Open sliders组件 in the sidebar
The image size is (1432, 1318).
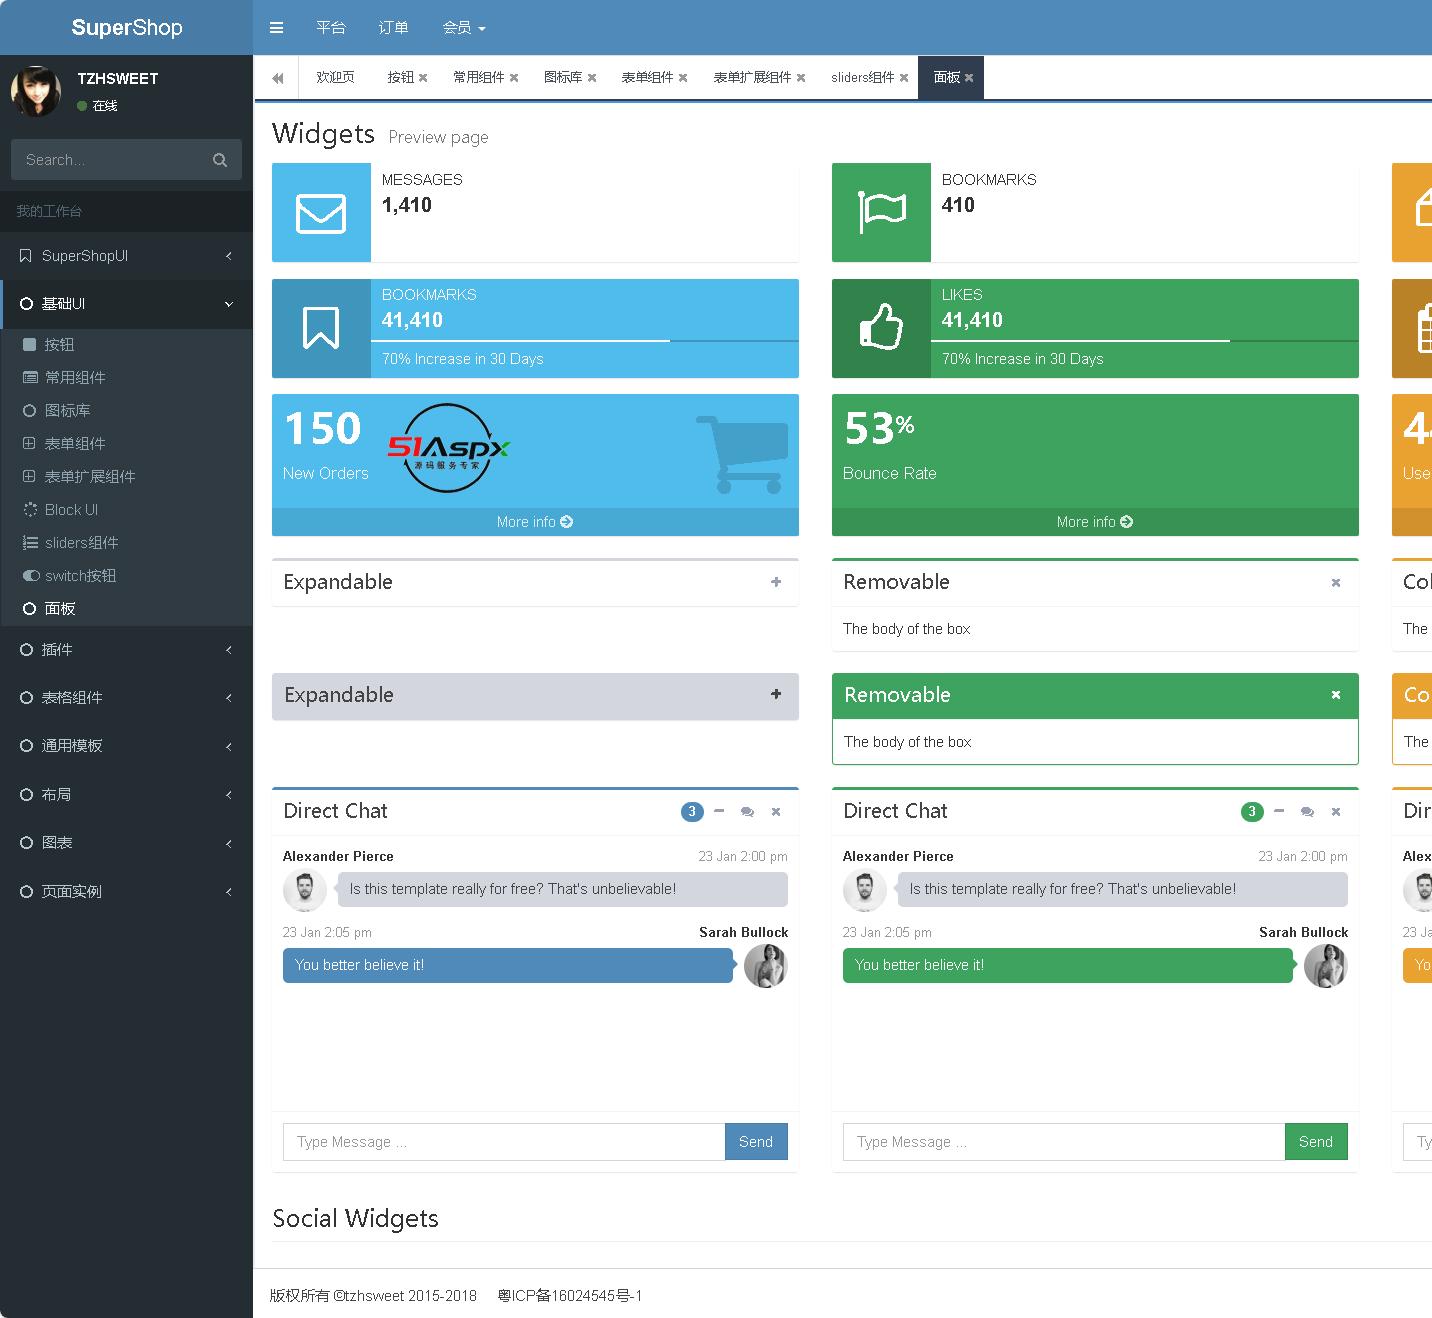81,543
